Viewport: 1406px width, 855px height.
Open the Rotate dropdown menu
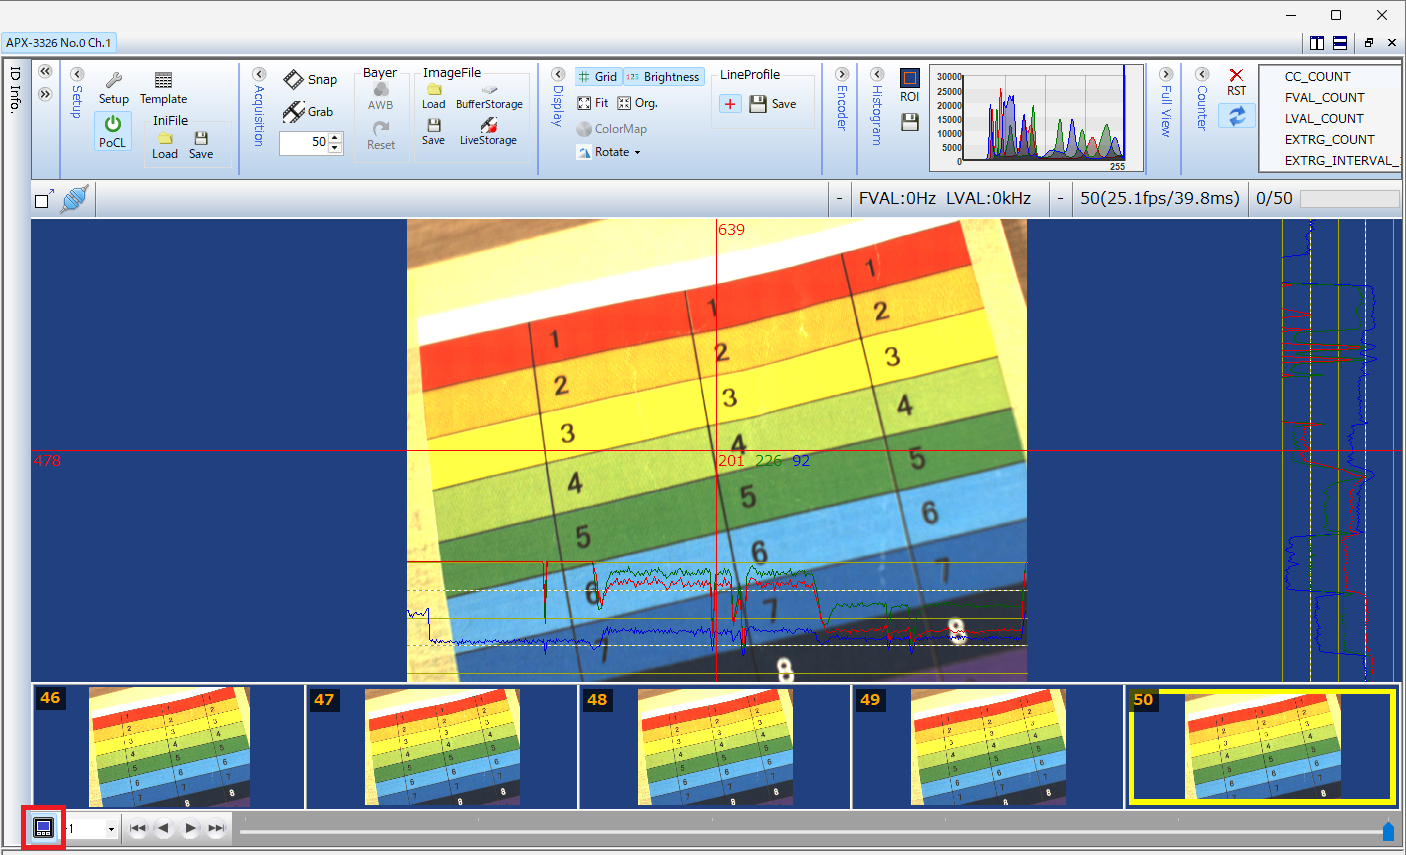tap(609, 152)
